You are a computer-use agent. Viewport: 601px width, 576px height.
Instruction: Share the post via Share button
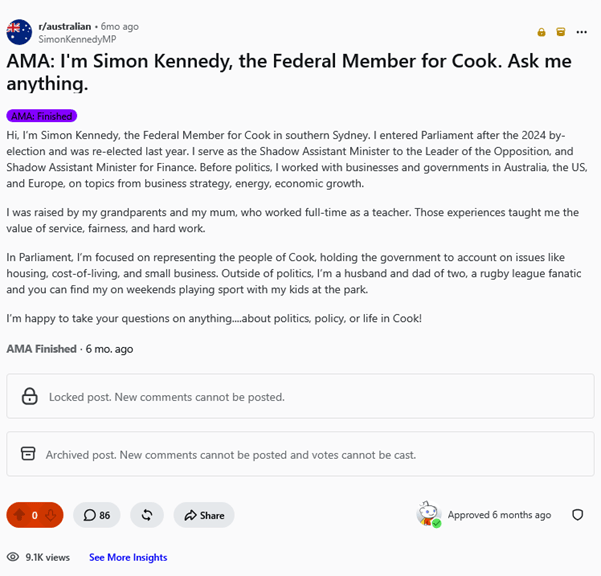pos(204,515)
